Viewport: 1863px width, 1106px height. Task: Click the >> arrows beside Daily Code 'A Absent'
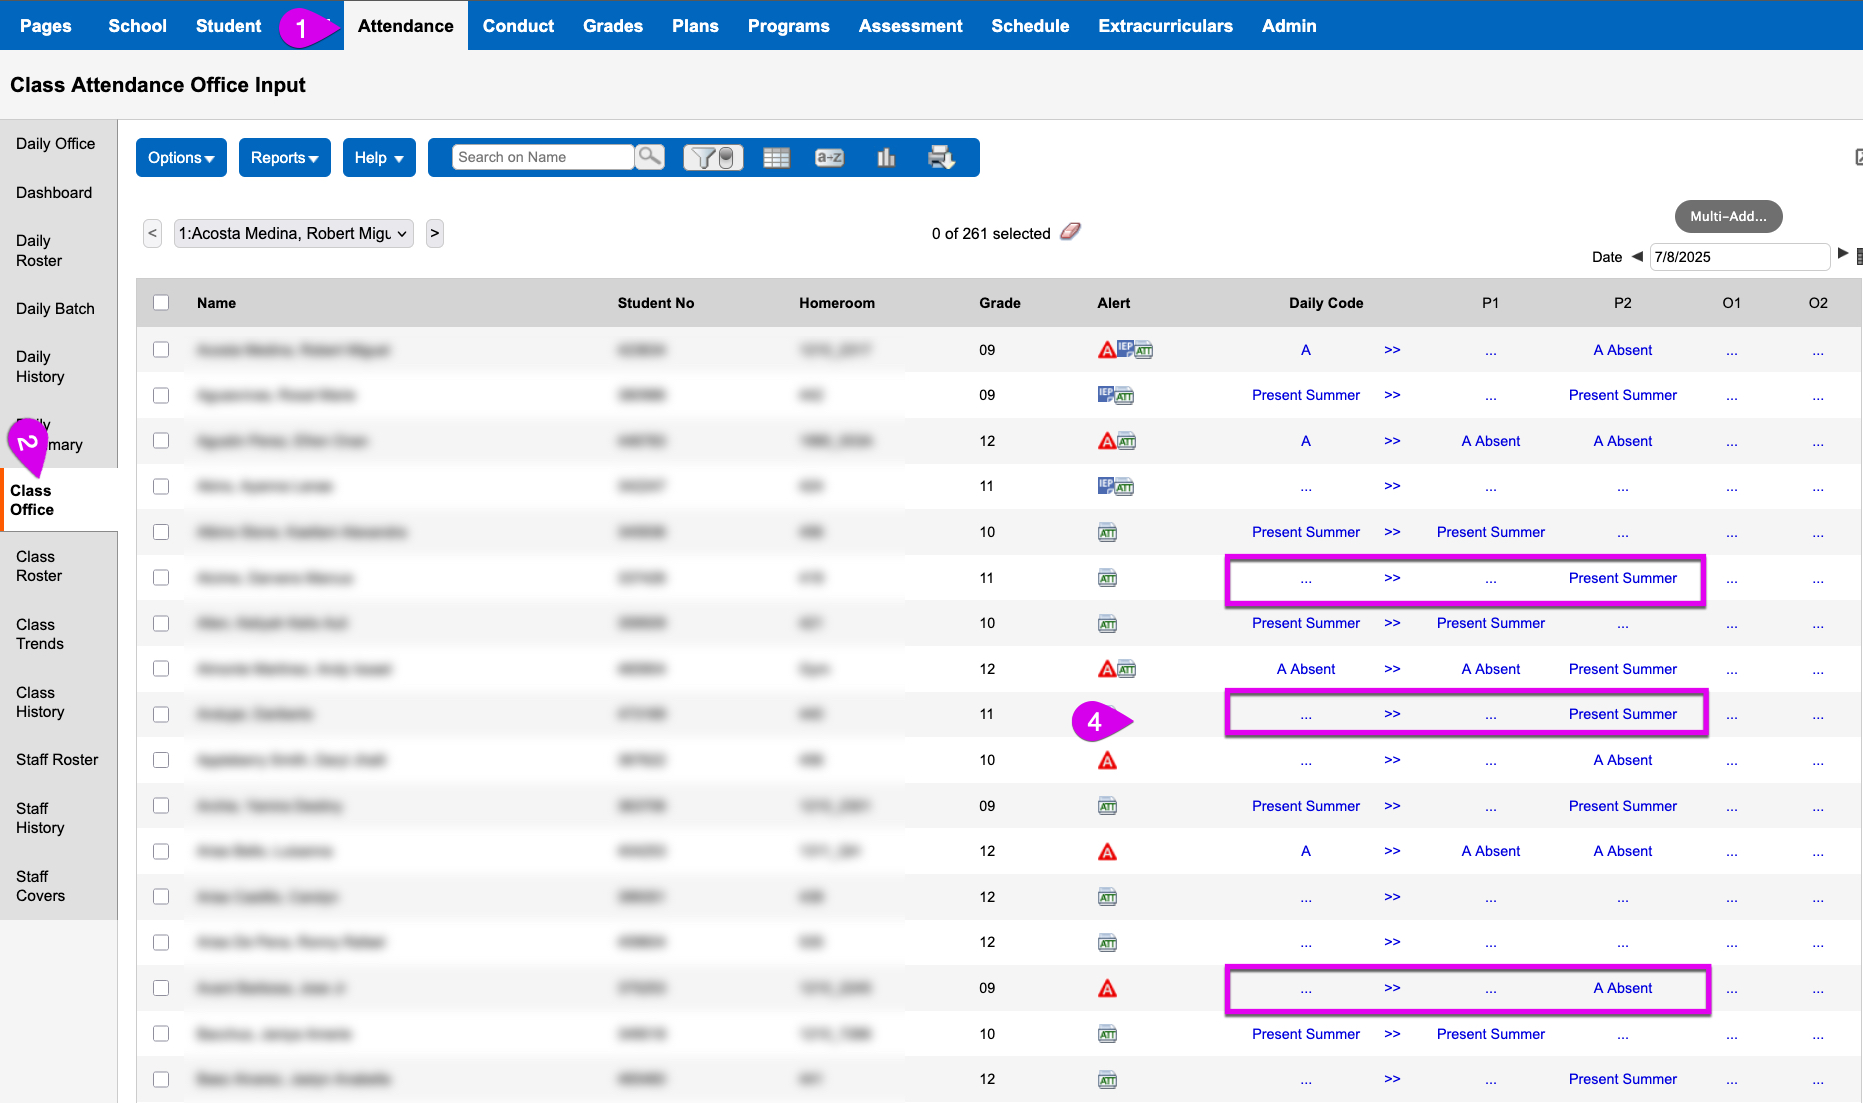coord(1392,669)
